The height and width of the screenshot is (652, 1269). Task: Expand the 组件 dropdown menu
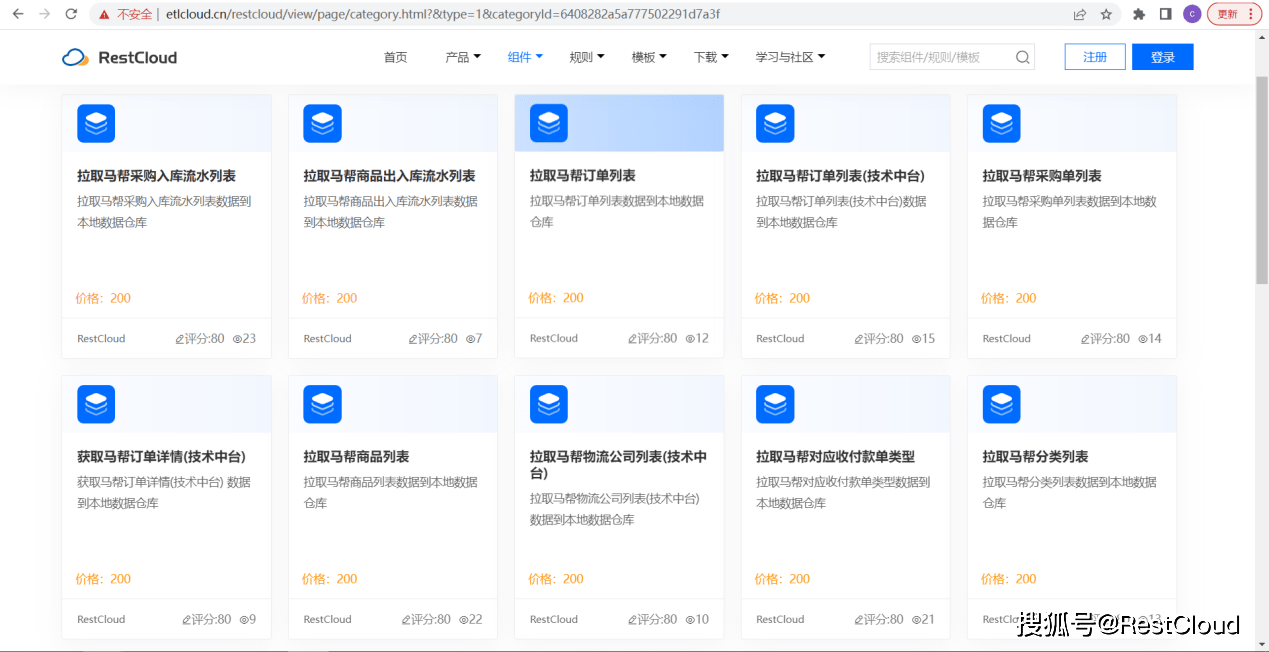[525, 57]
